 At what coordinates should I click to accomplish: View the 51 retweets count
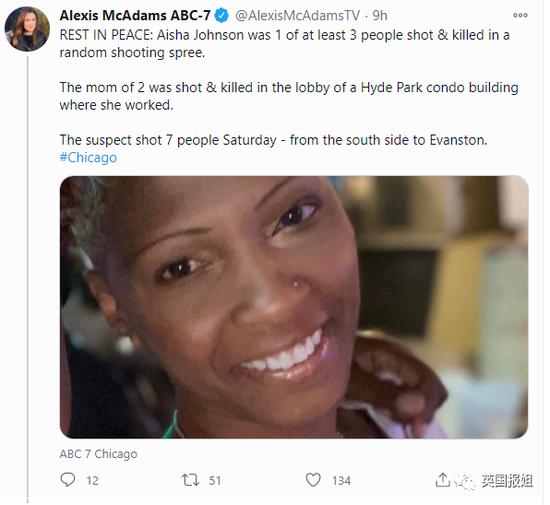pyautogui.click(x=215, y=480)
